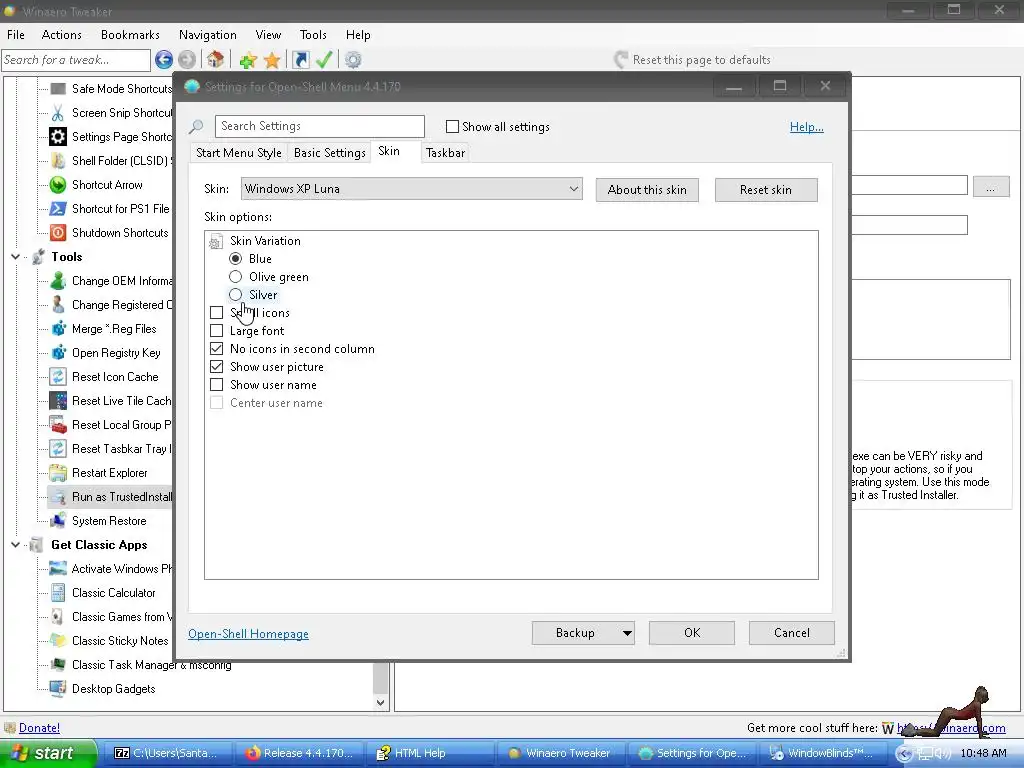Switch to the Start Menu Style tab
The width and height of the screenshot is (1024, 768).
tap(238, 153)
